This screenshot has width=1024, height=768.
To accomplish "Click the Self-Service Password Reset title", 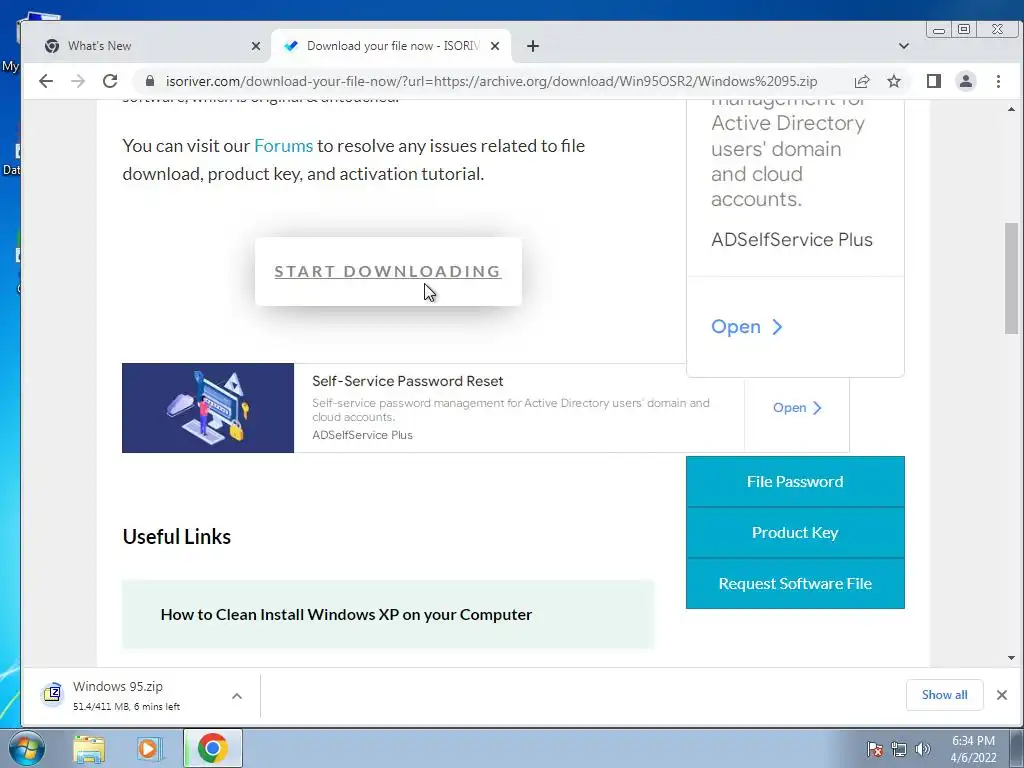I will click(x=408, y=381).
